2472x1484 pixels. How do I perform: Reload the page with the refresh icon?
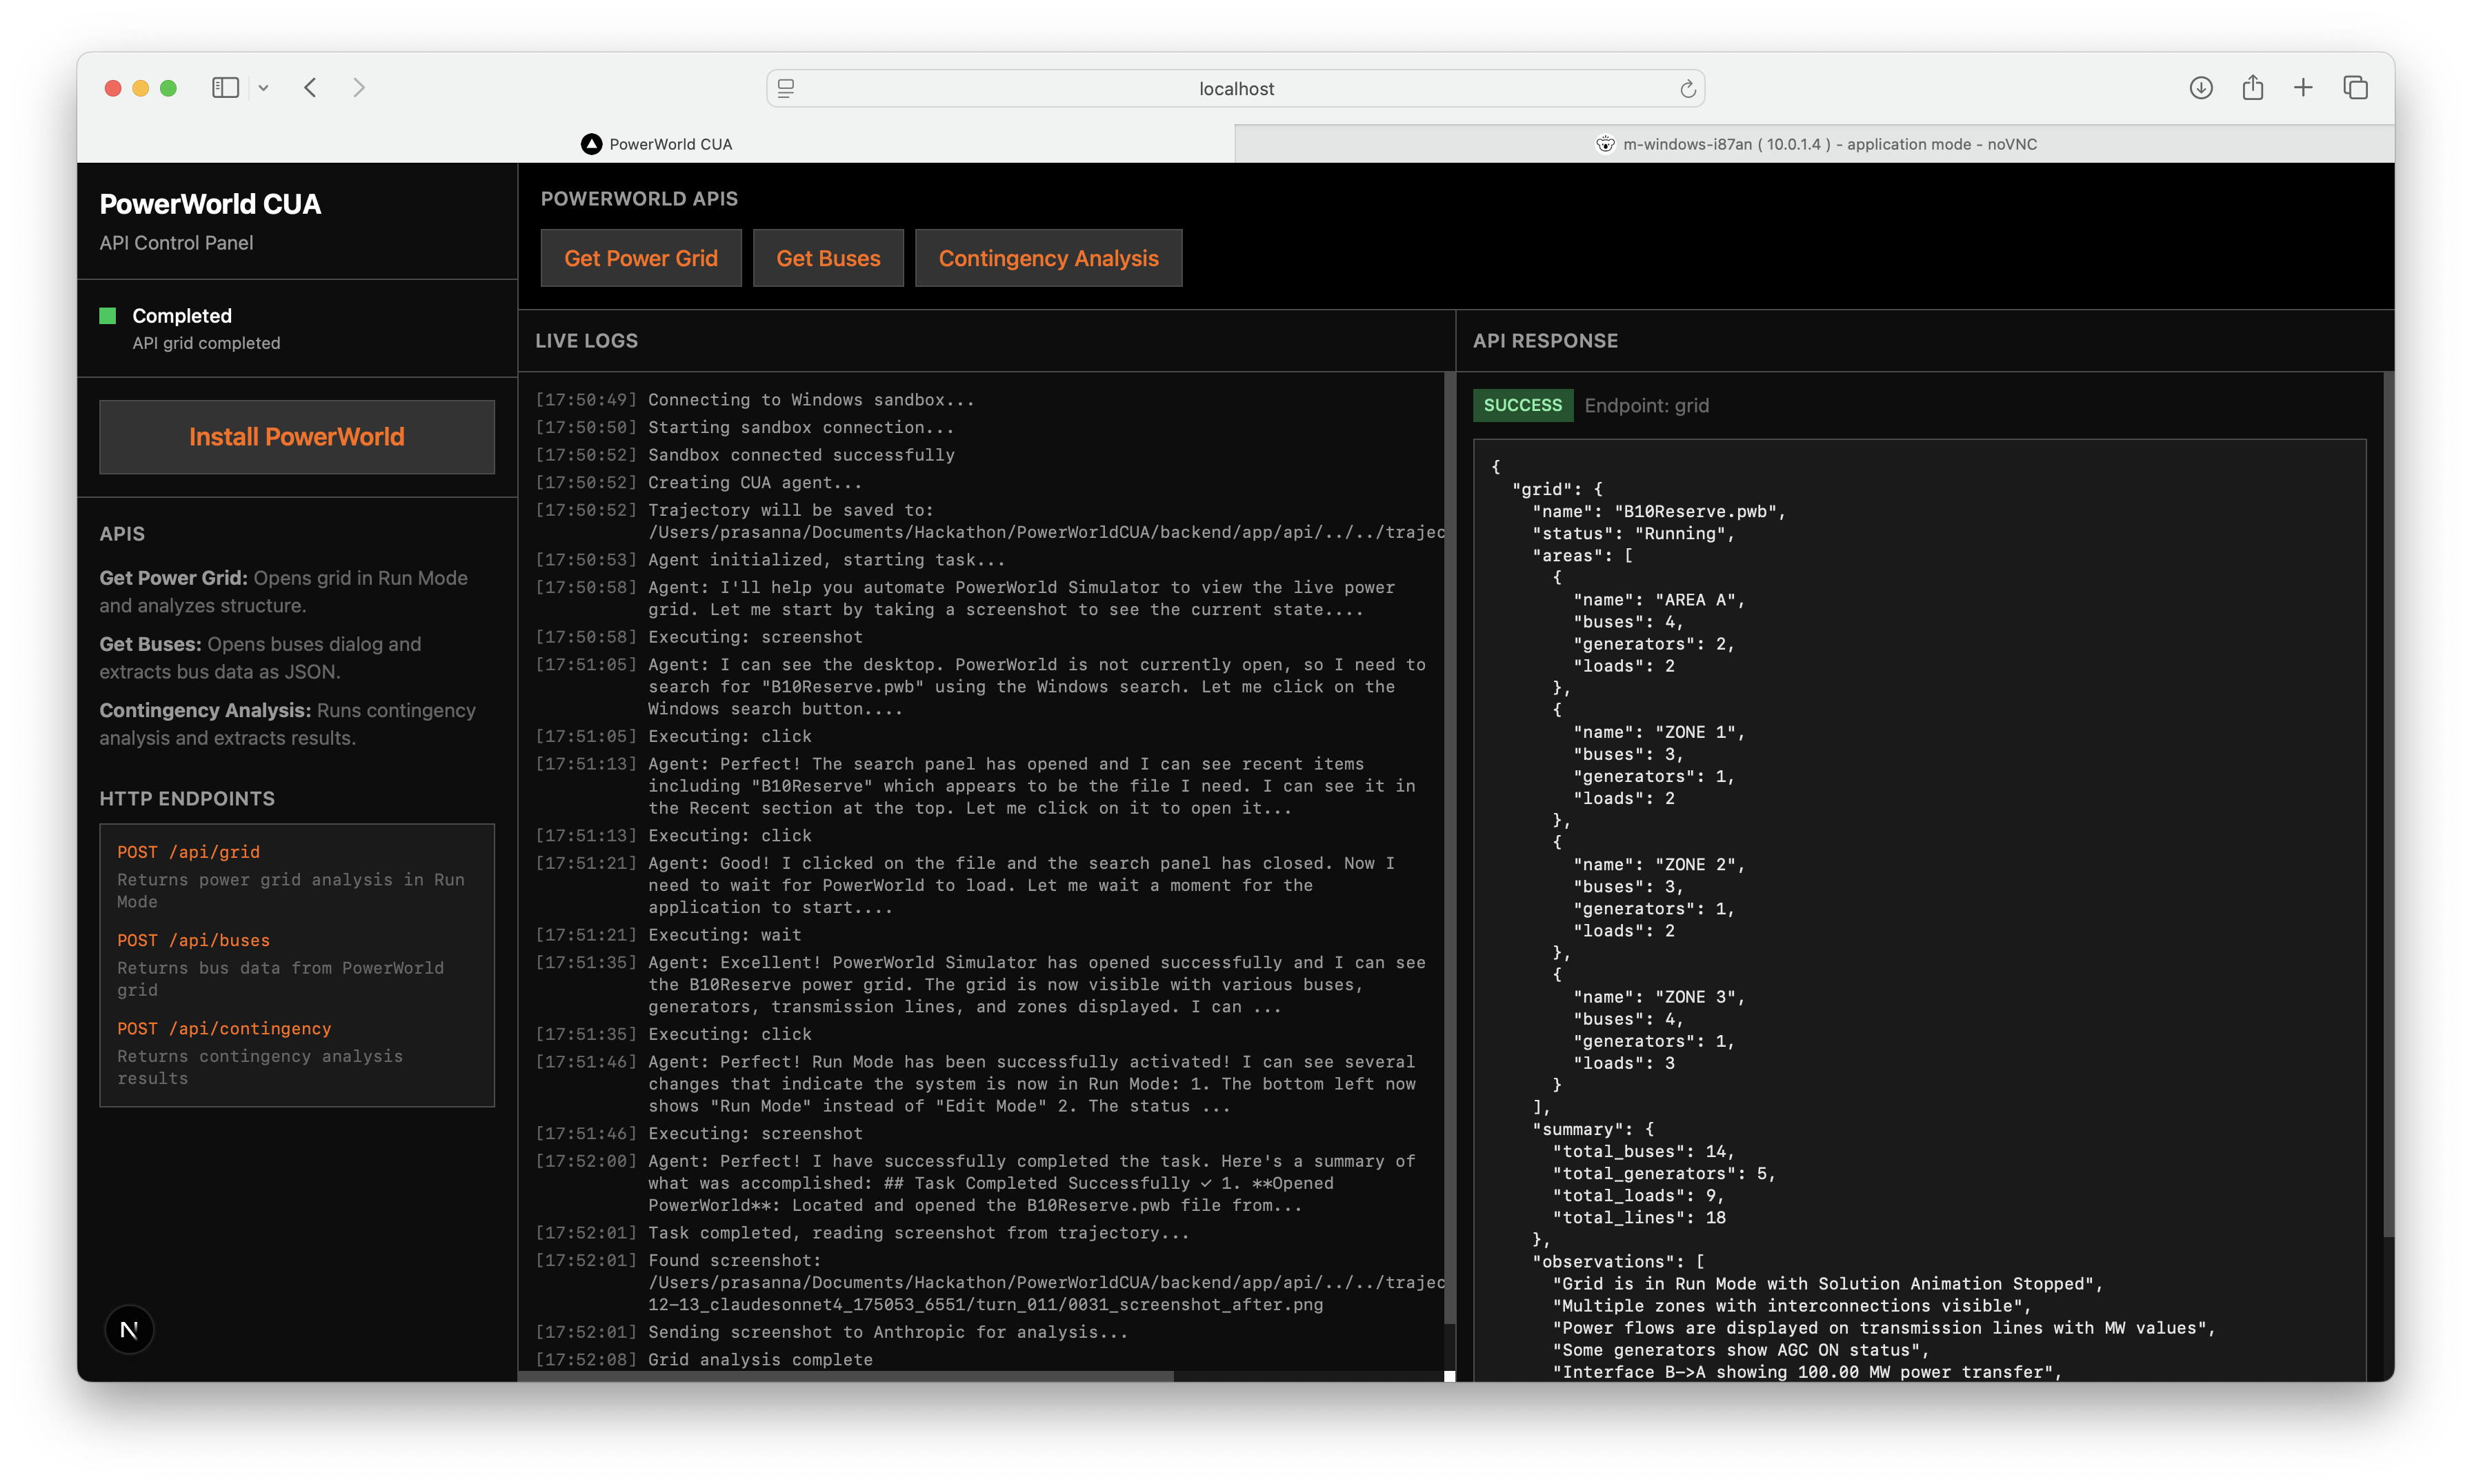pyautogui.click(x=1687, y=89)
